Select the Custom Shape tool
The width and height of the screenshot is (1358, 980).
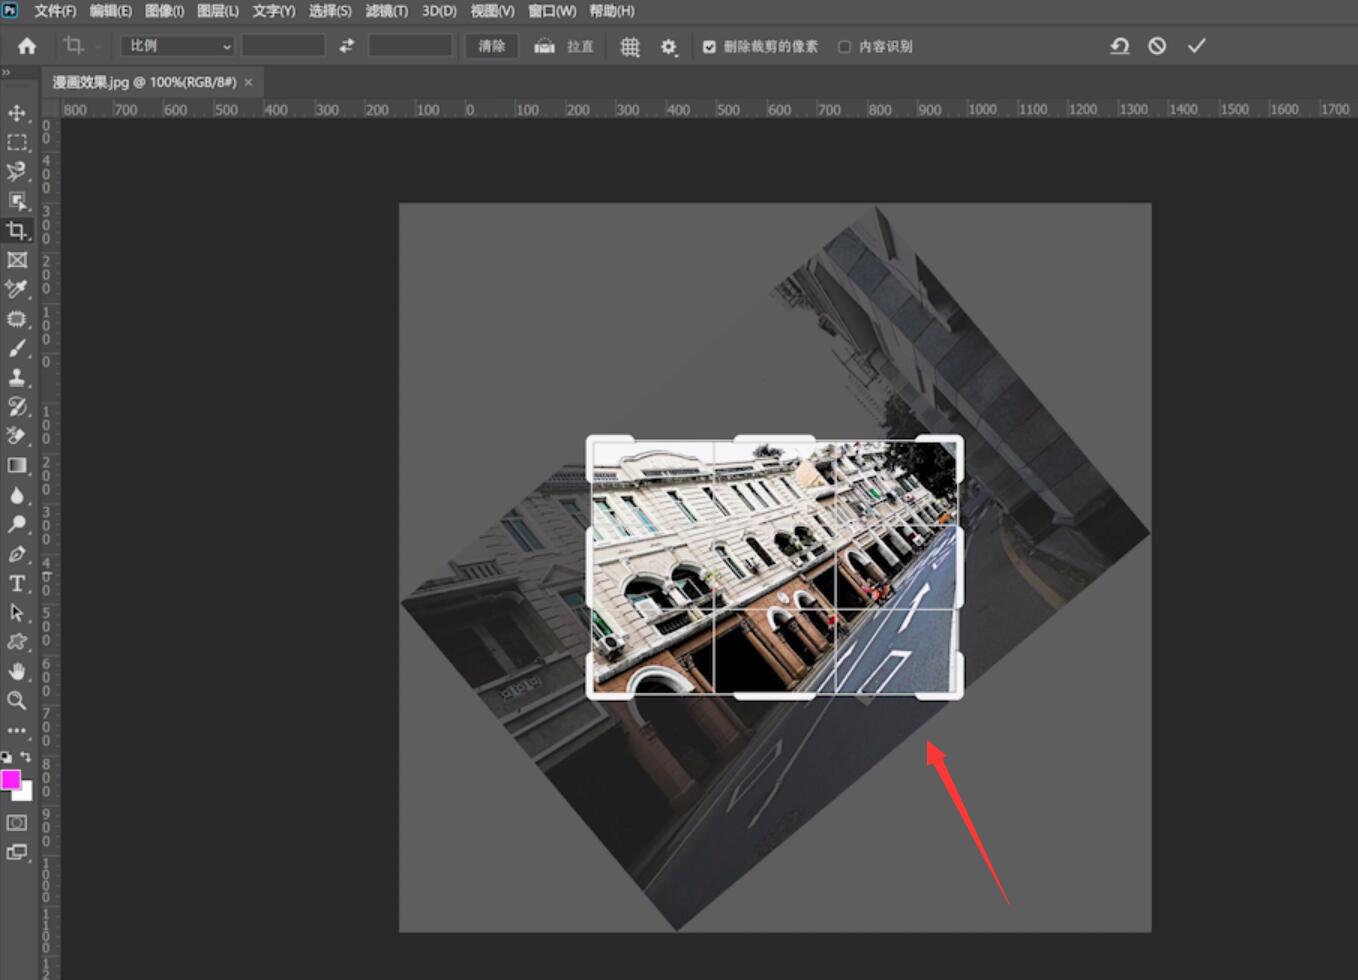17,642
